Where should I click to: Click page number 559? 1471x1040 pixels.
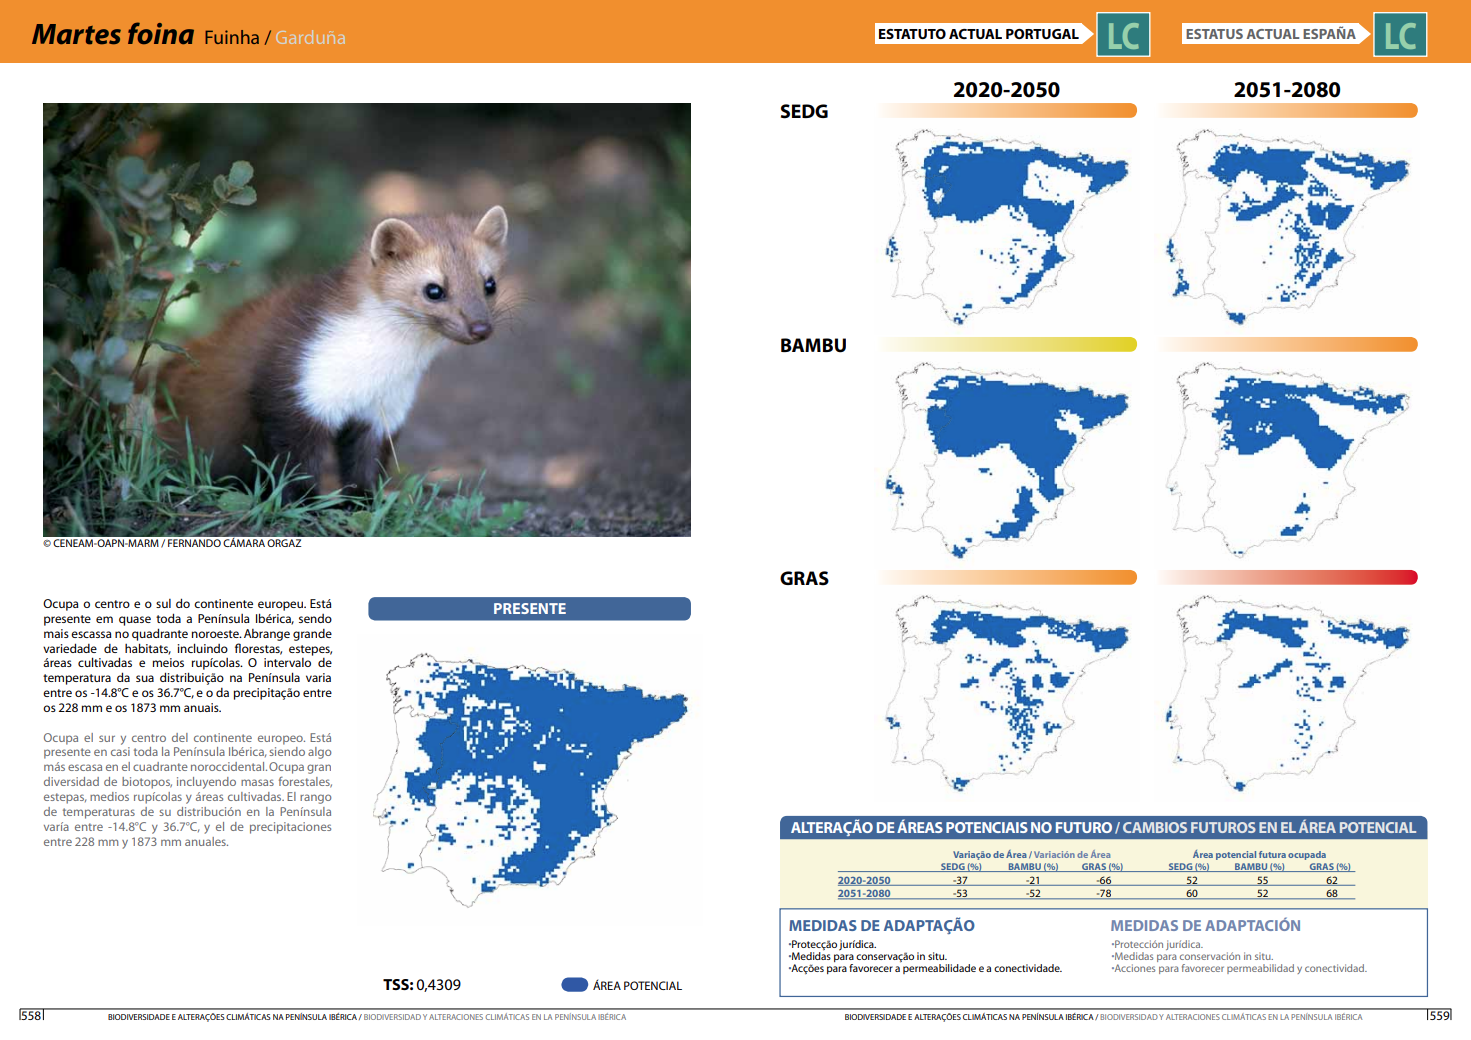[x=1439, y=1016]
